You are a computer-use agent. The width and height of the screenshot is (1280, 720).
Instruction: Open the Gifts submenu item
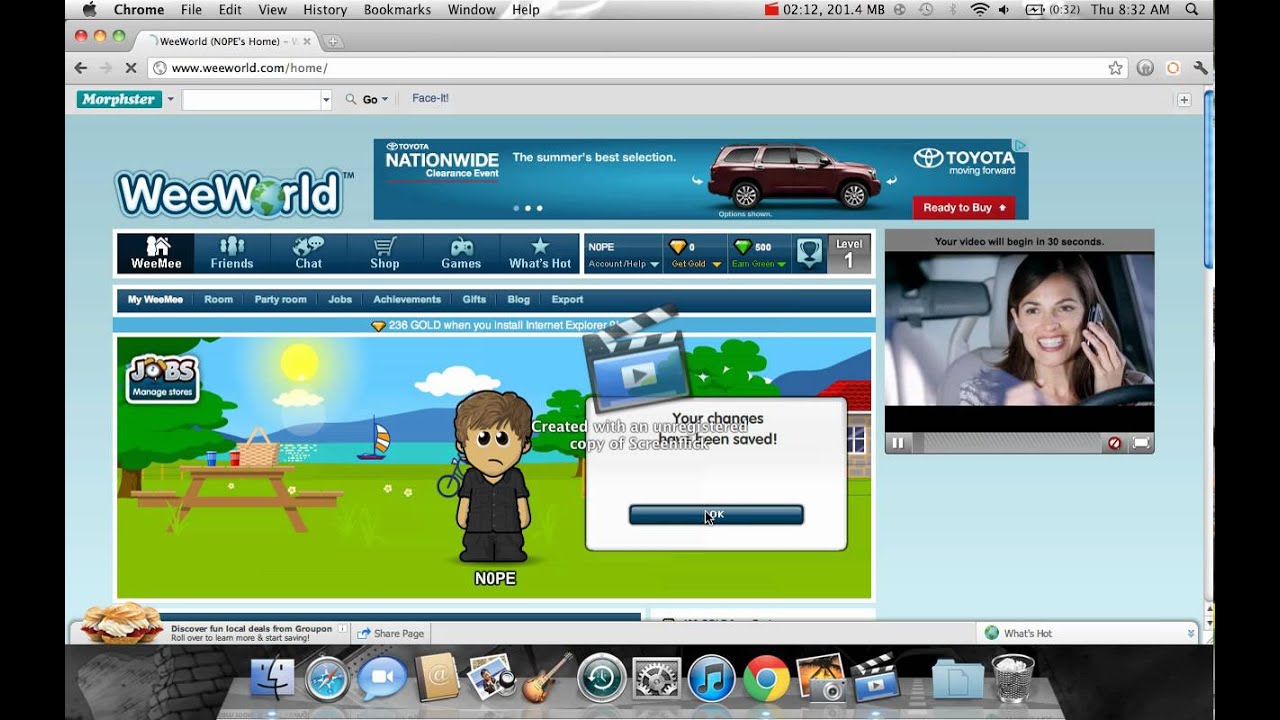[474, 300]
